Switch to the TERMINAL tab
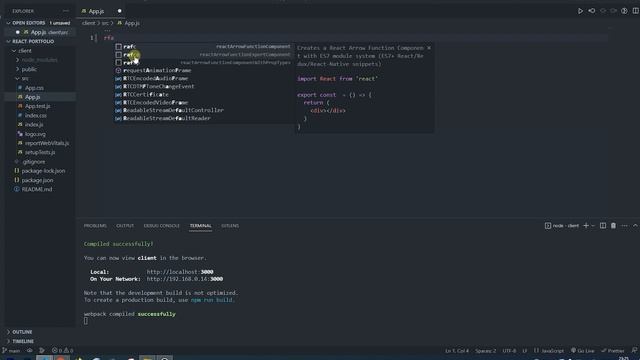The width and height of the screenshot is (640, 360). [200, 226]
